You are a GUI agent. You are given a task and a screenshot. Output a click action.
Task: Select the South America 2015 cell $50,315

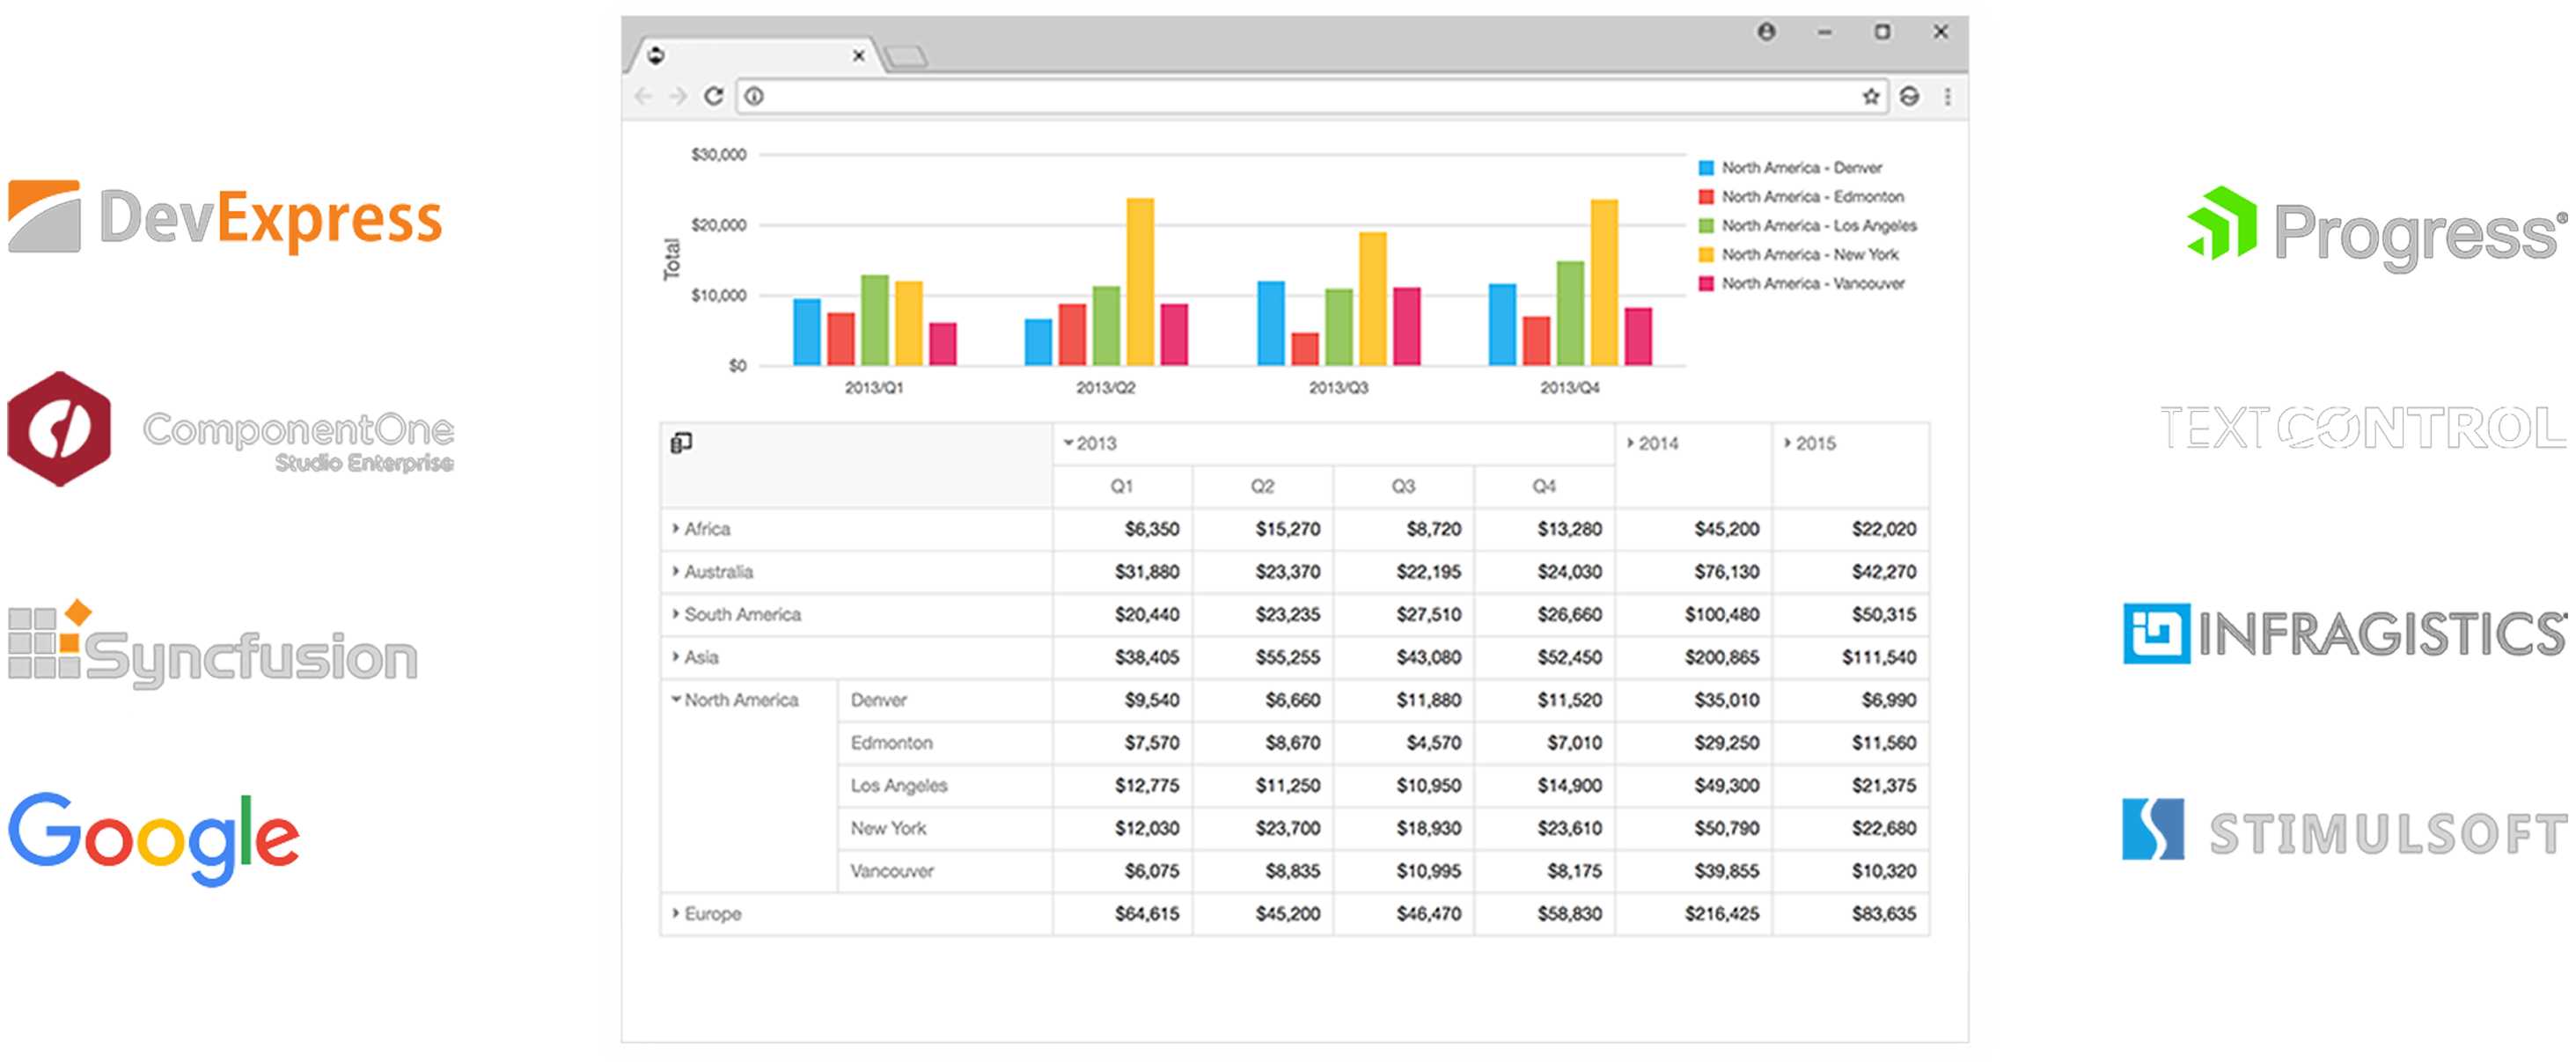point(1851,614)
